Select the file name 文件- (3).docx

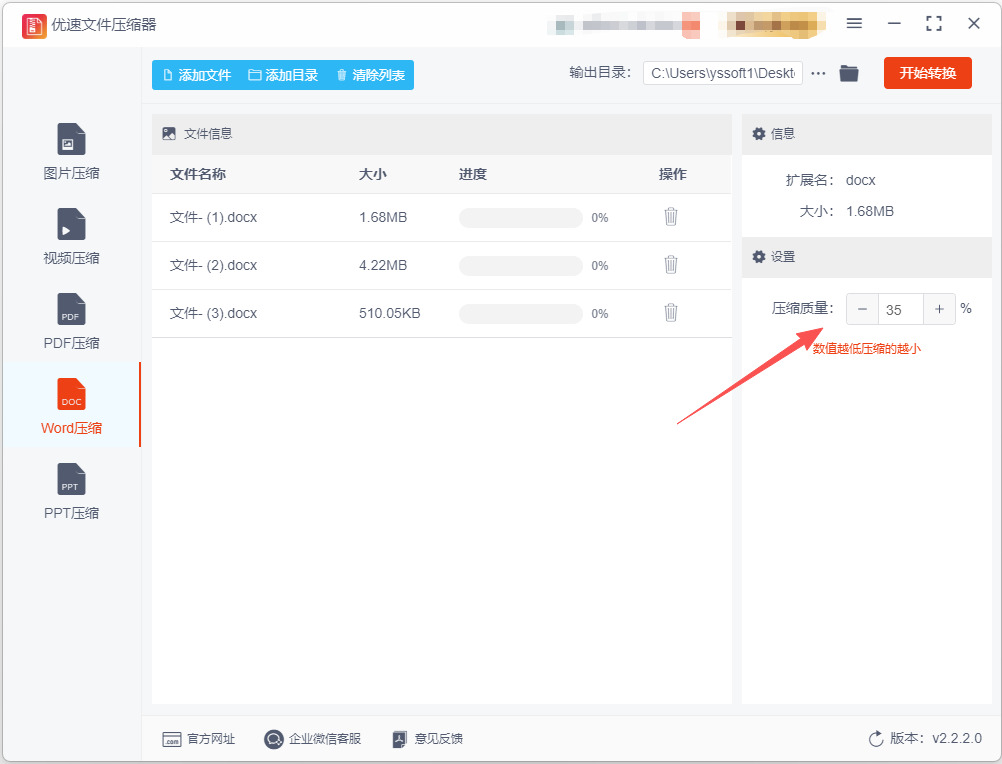[x=213, y=314]
